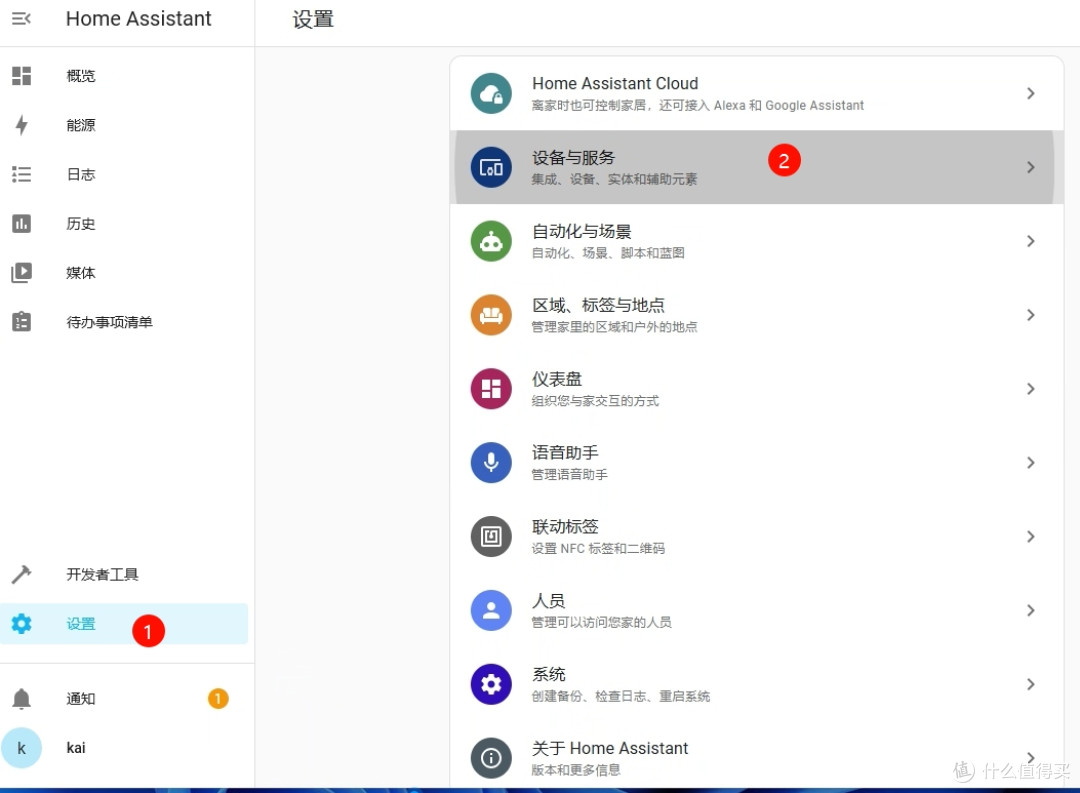Open 概览 in the sidebar
Screen dimensions: 1080x793
81,76
